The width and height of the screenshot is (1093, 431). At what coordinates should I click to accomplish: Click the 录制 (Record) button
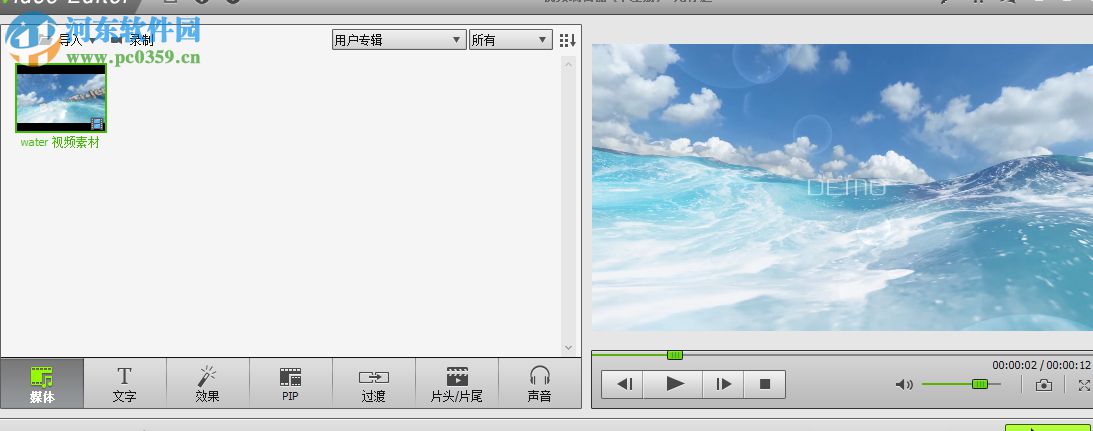(132, 40)
